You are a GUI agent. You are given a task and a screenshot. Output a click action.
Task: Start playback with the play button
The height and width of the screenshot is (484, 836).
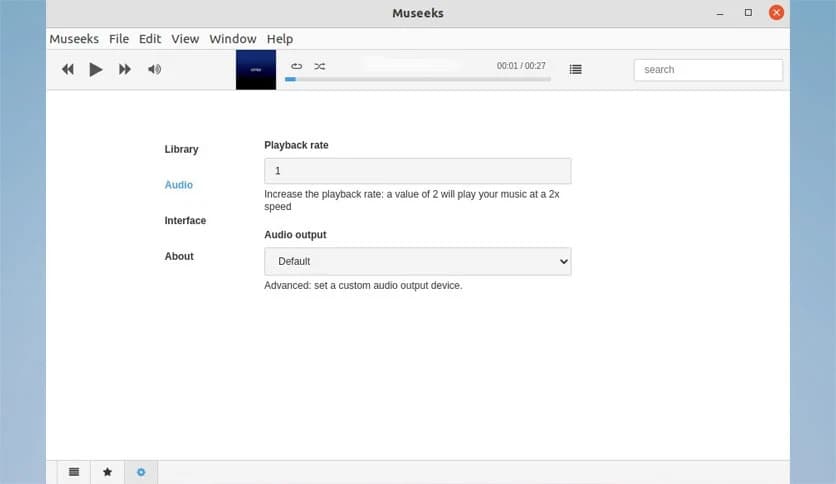(96, 69)
